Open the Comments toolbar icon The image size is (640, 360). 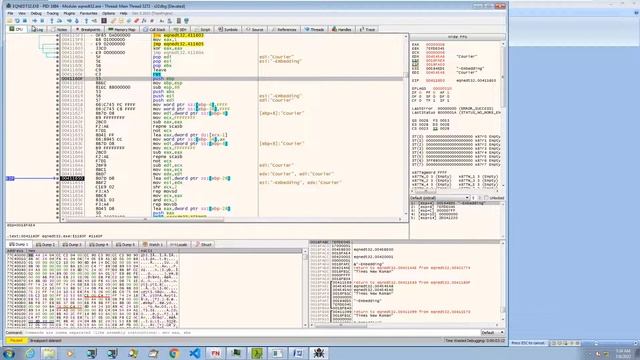121,20
